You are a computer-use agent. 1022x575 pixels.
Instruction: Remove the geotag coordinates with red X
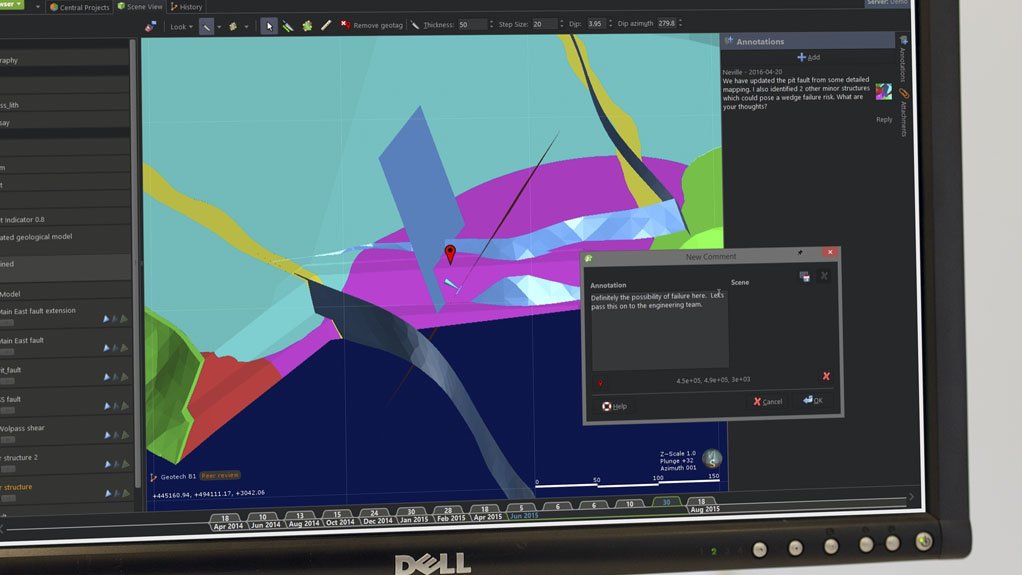tap(826, 376)
